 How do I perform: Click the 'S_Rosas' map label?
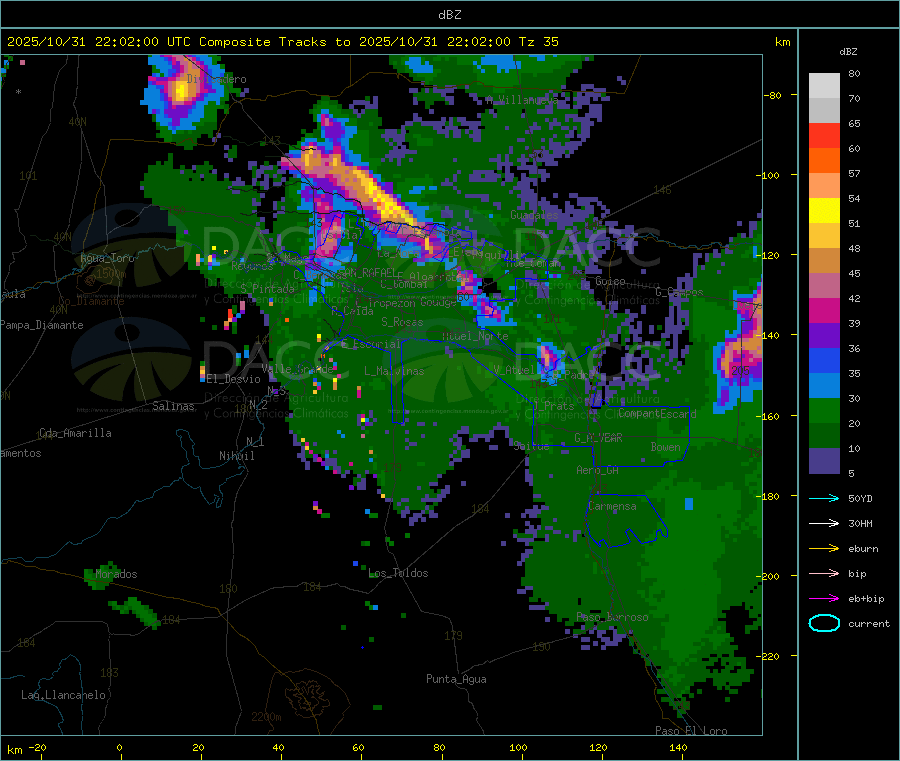402,322
